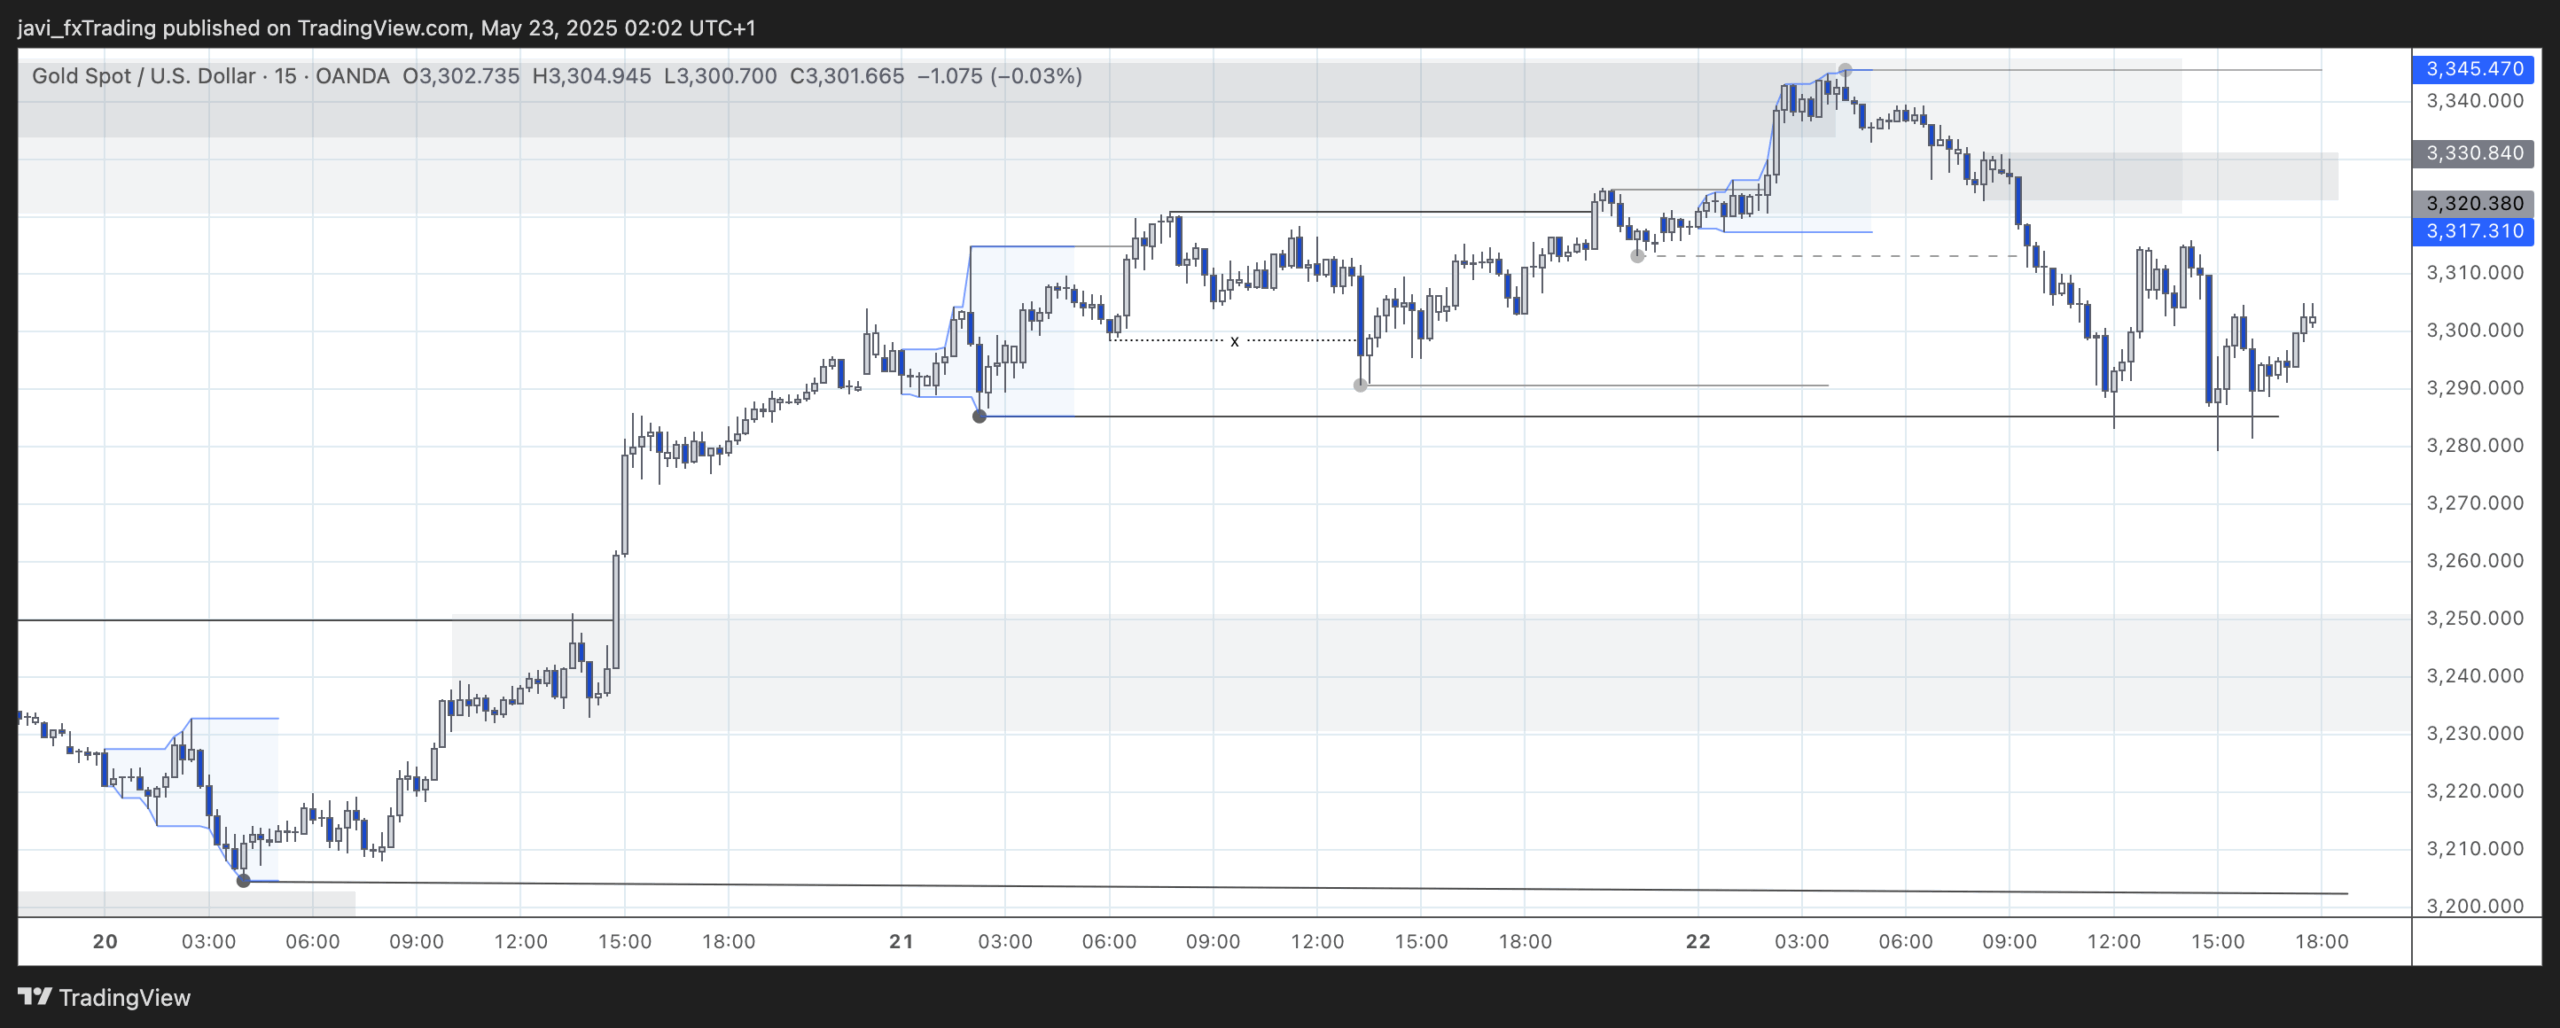This screenshot has height=1028, width=2560.
Task: Click the 3,300.000 price axis value
Action: pos(2475,330)
